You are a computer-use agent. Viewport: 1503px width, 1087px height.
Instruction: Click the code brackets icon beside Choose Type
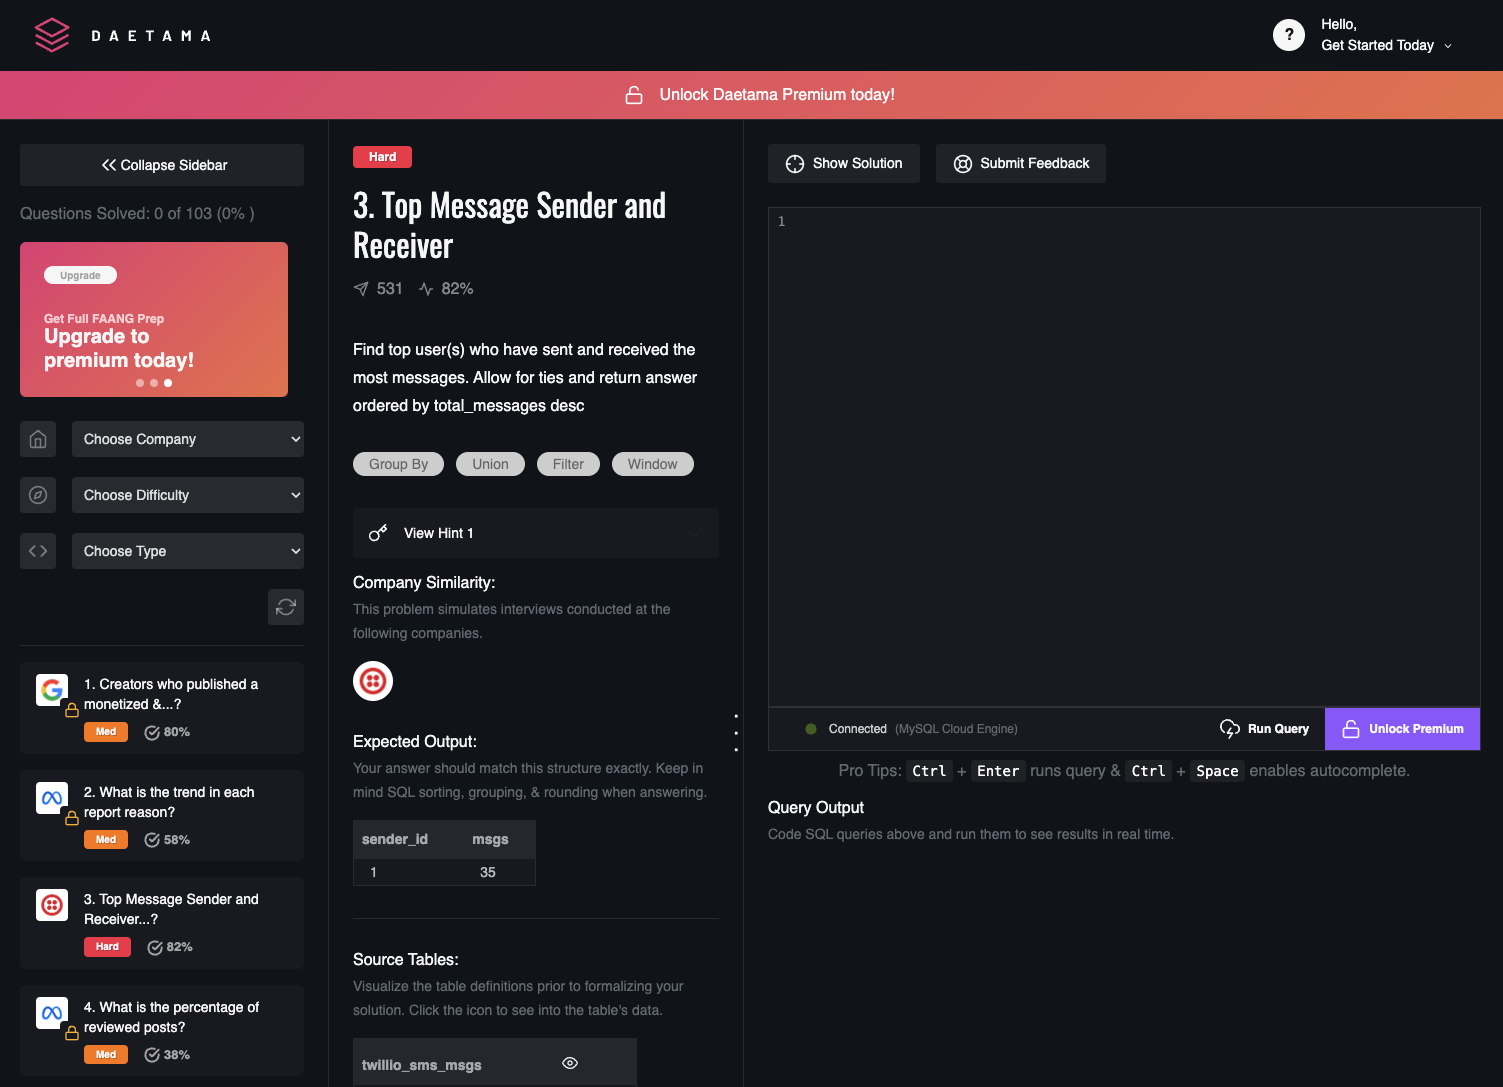[38, 551]
